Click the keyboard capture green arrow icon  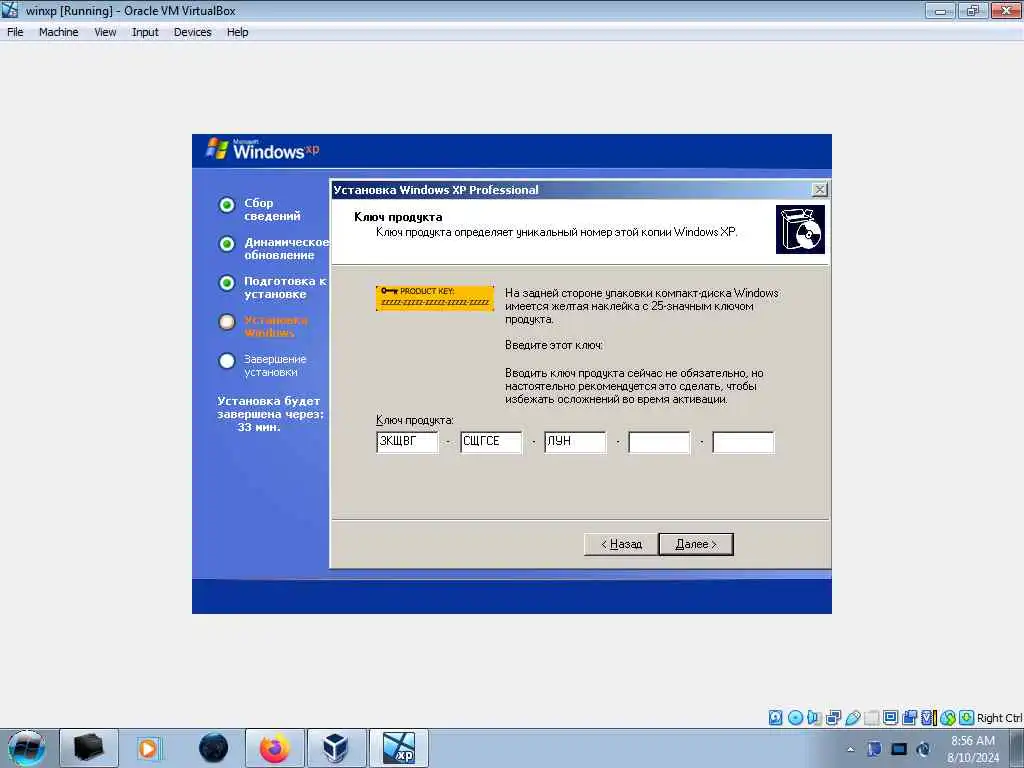(x=967, y=718)
